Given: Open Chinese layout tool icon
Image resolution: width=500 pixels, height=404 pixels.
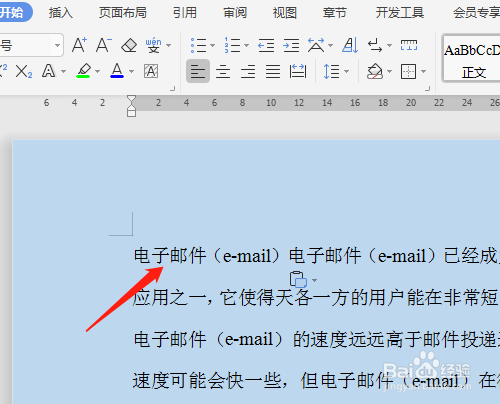Looking at the screenshot, I should (316, 45).
